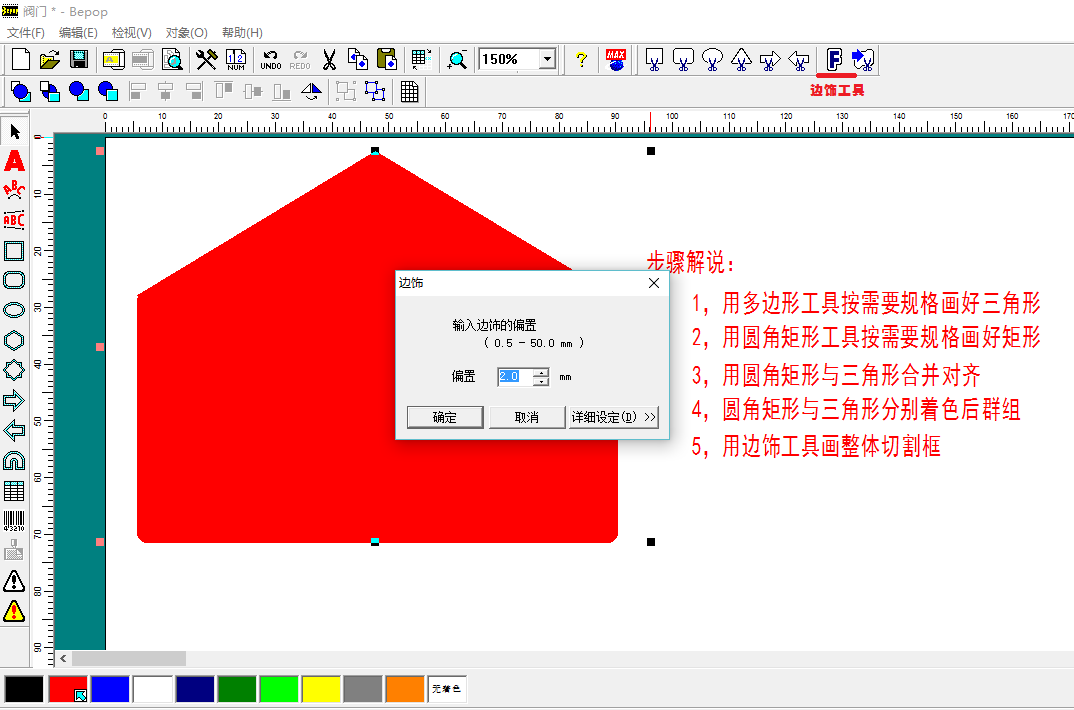Select the 无着色 no-fill swatch
The height and width of the screenshot is (710, 1074).
point(447,689)
